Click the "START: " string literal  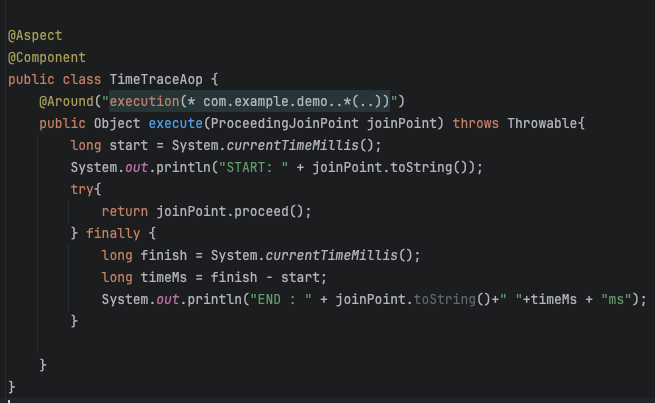point(254,167)
